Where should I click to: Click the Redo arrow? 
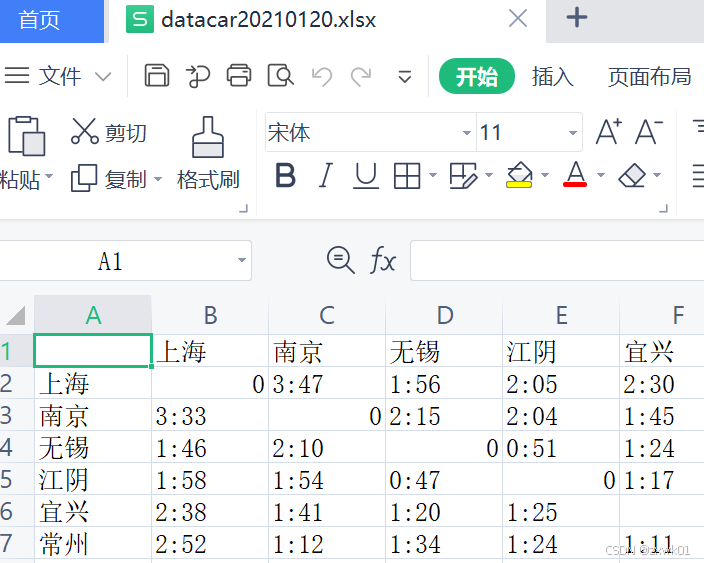pyautogui.click(x=361, y=76)
